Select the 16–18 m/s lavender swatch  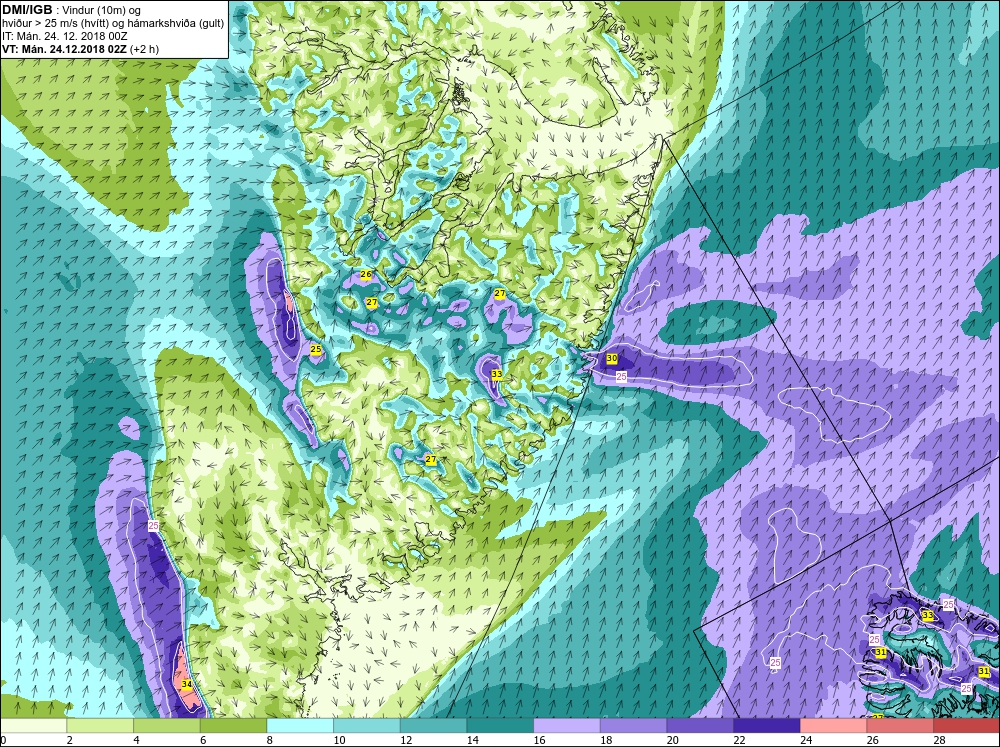(x=566, y=726)
